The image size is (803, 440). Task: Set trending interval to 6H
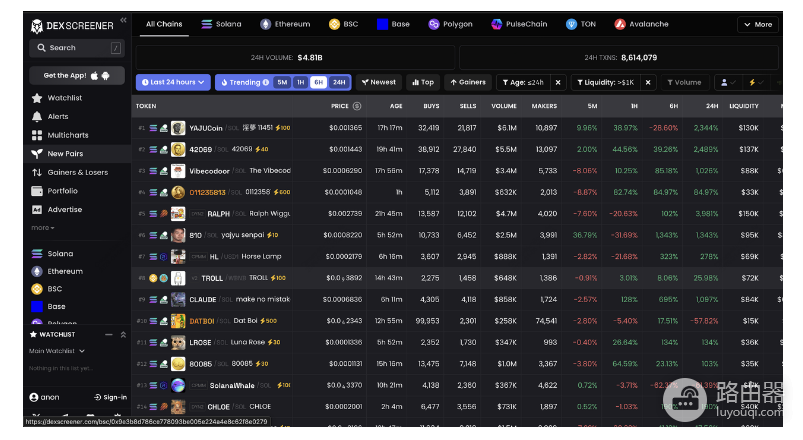tap(319, 82)
